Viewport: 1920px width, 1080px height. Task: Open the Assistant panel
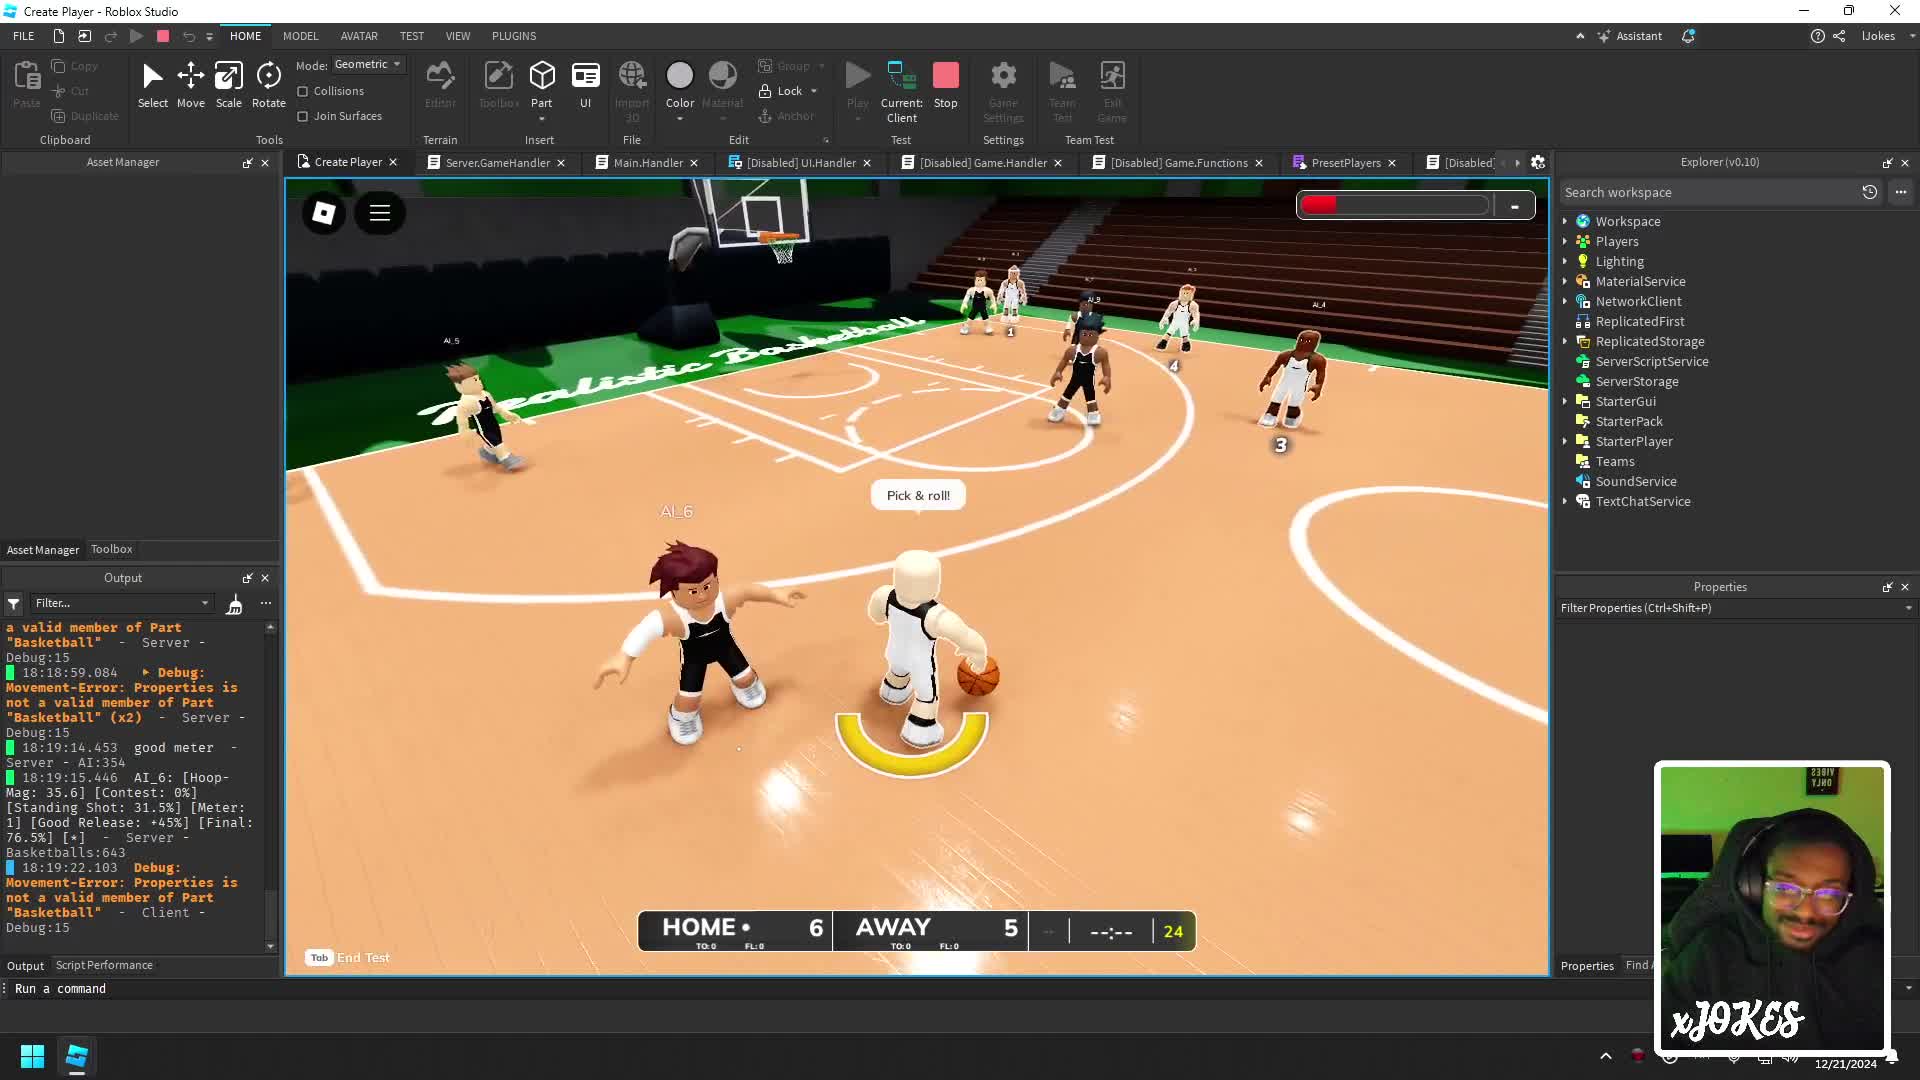point(1629,36)
